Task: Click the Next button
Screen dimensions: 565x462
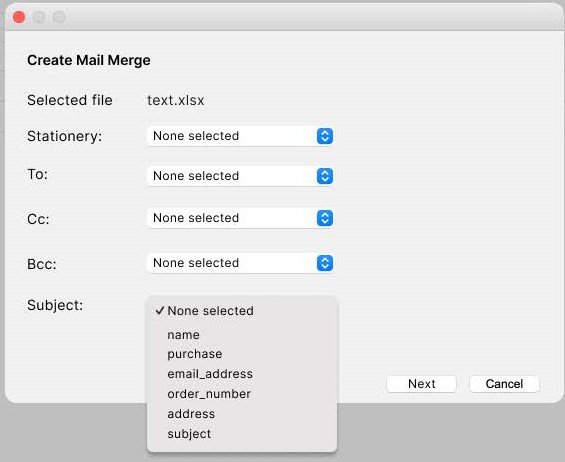Action: pyautogui.click(x=422, y=384)
